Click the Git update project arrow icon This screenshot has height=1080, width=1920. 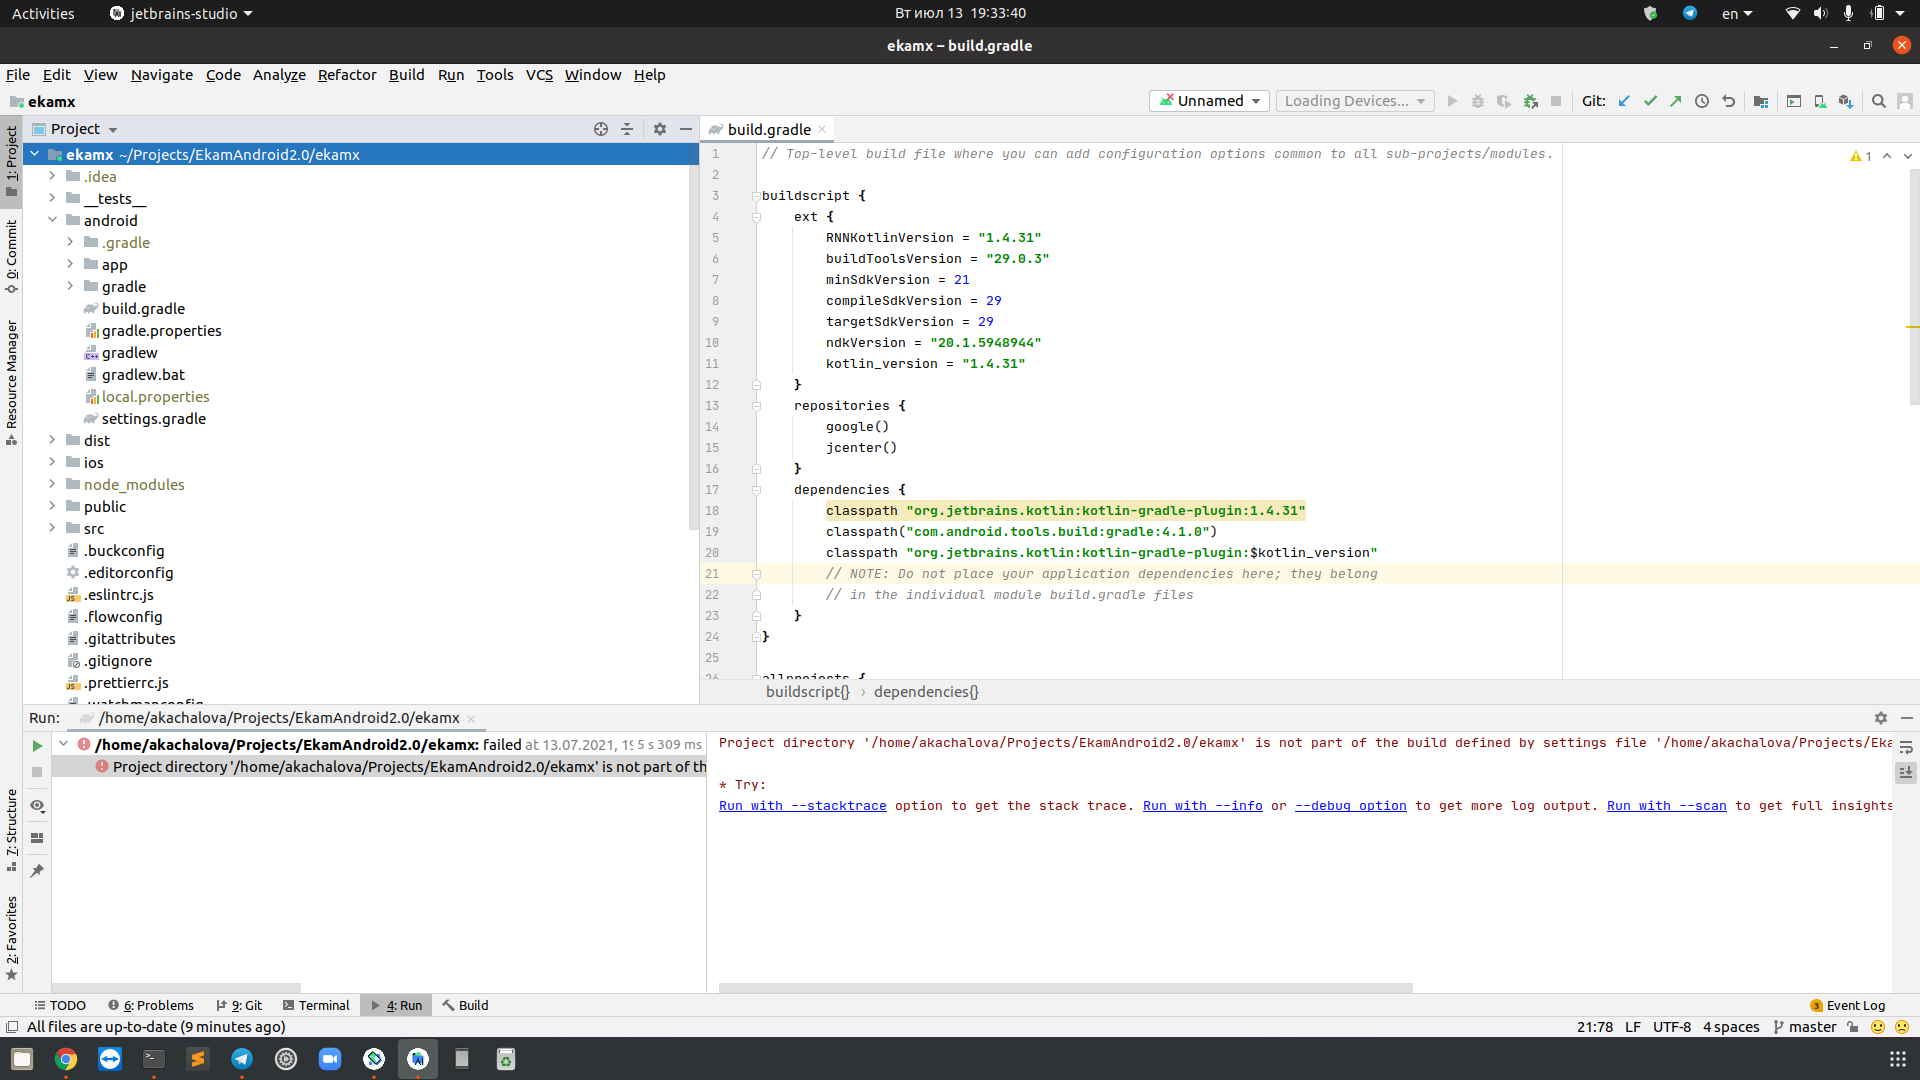(1624, 101)
